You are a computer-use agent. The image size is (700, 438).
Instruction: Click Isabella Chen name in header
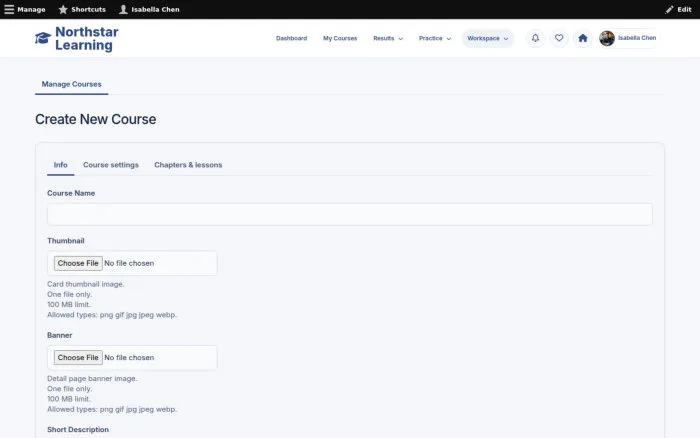pos(637,38)
